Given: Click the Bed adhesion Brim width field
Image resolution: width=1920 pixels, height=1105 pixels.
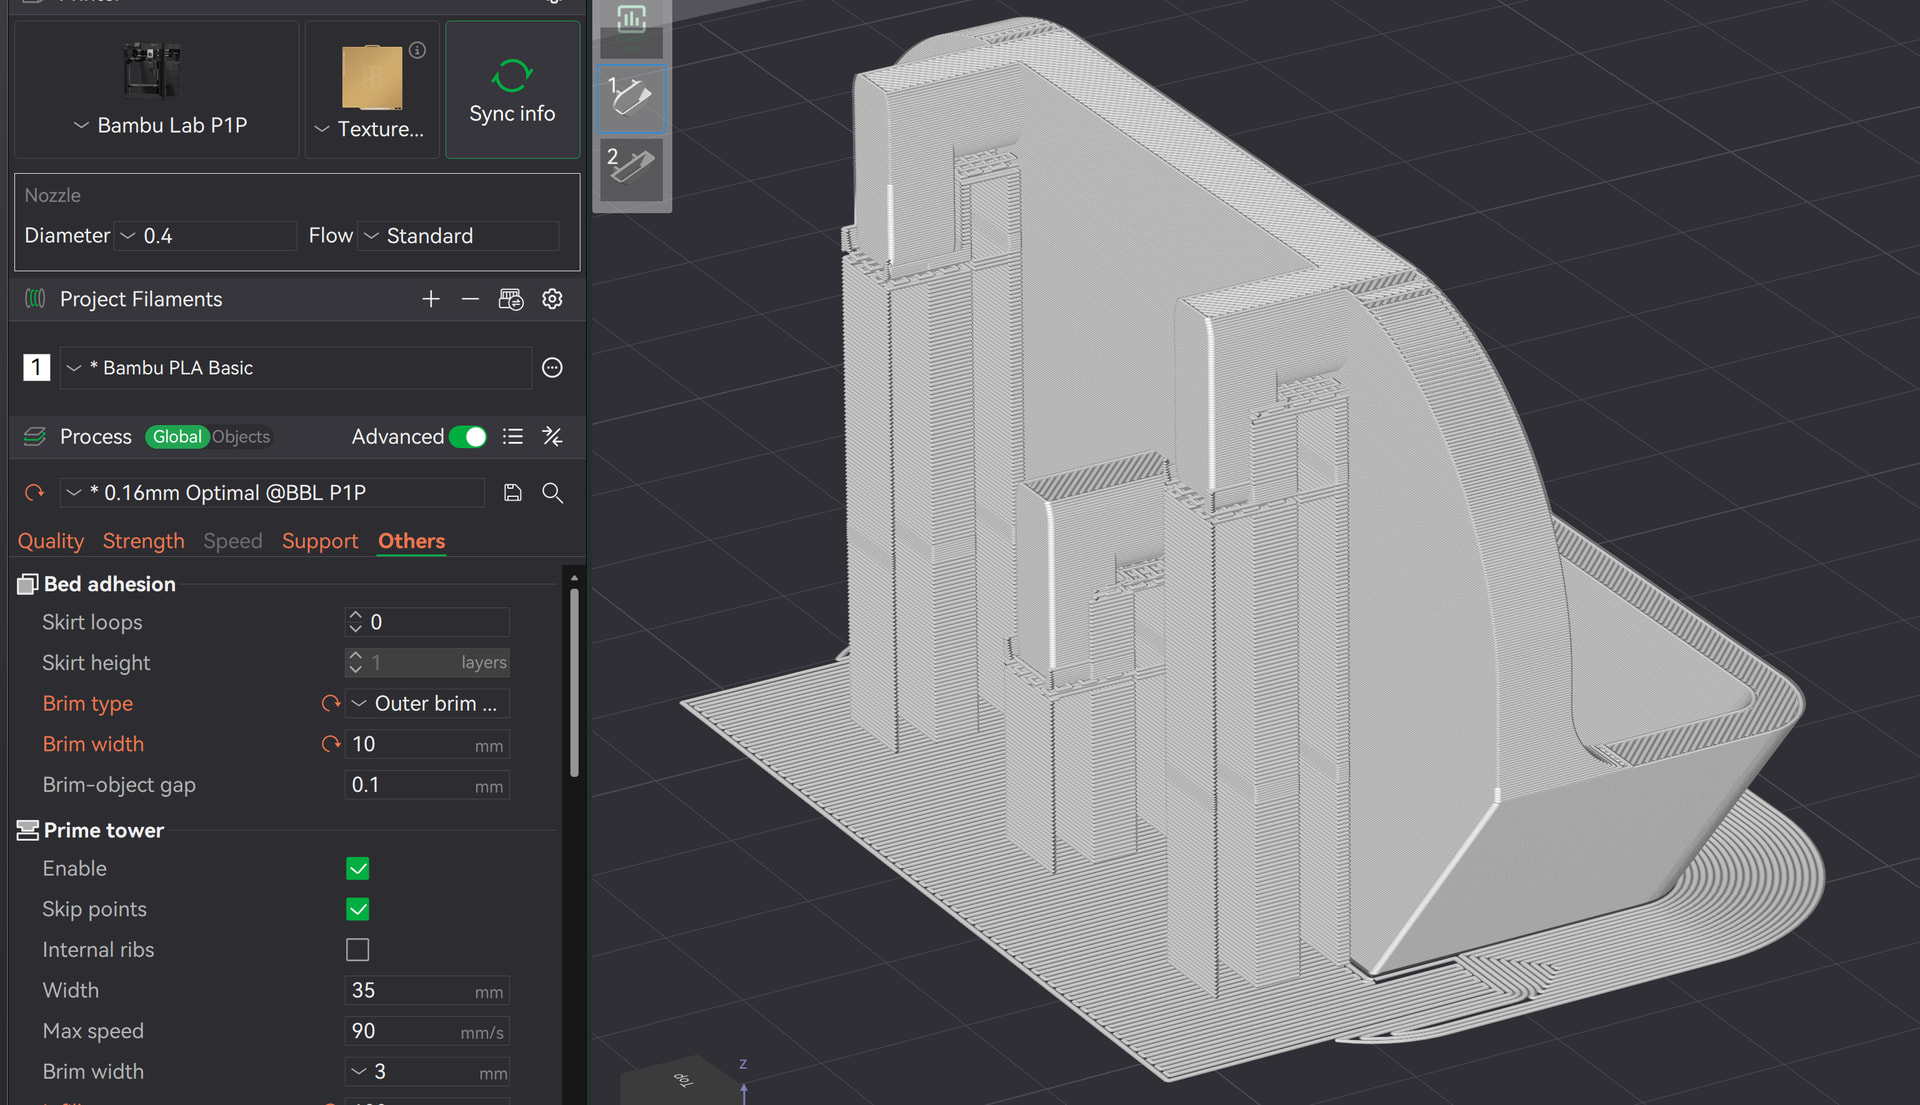Looking at the screenshot, I should [427, 745].
